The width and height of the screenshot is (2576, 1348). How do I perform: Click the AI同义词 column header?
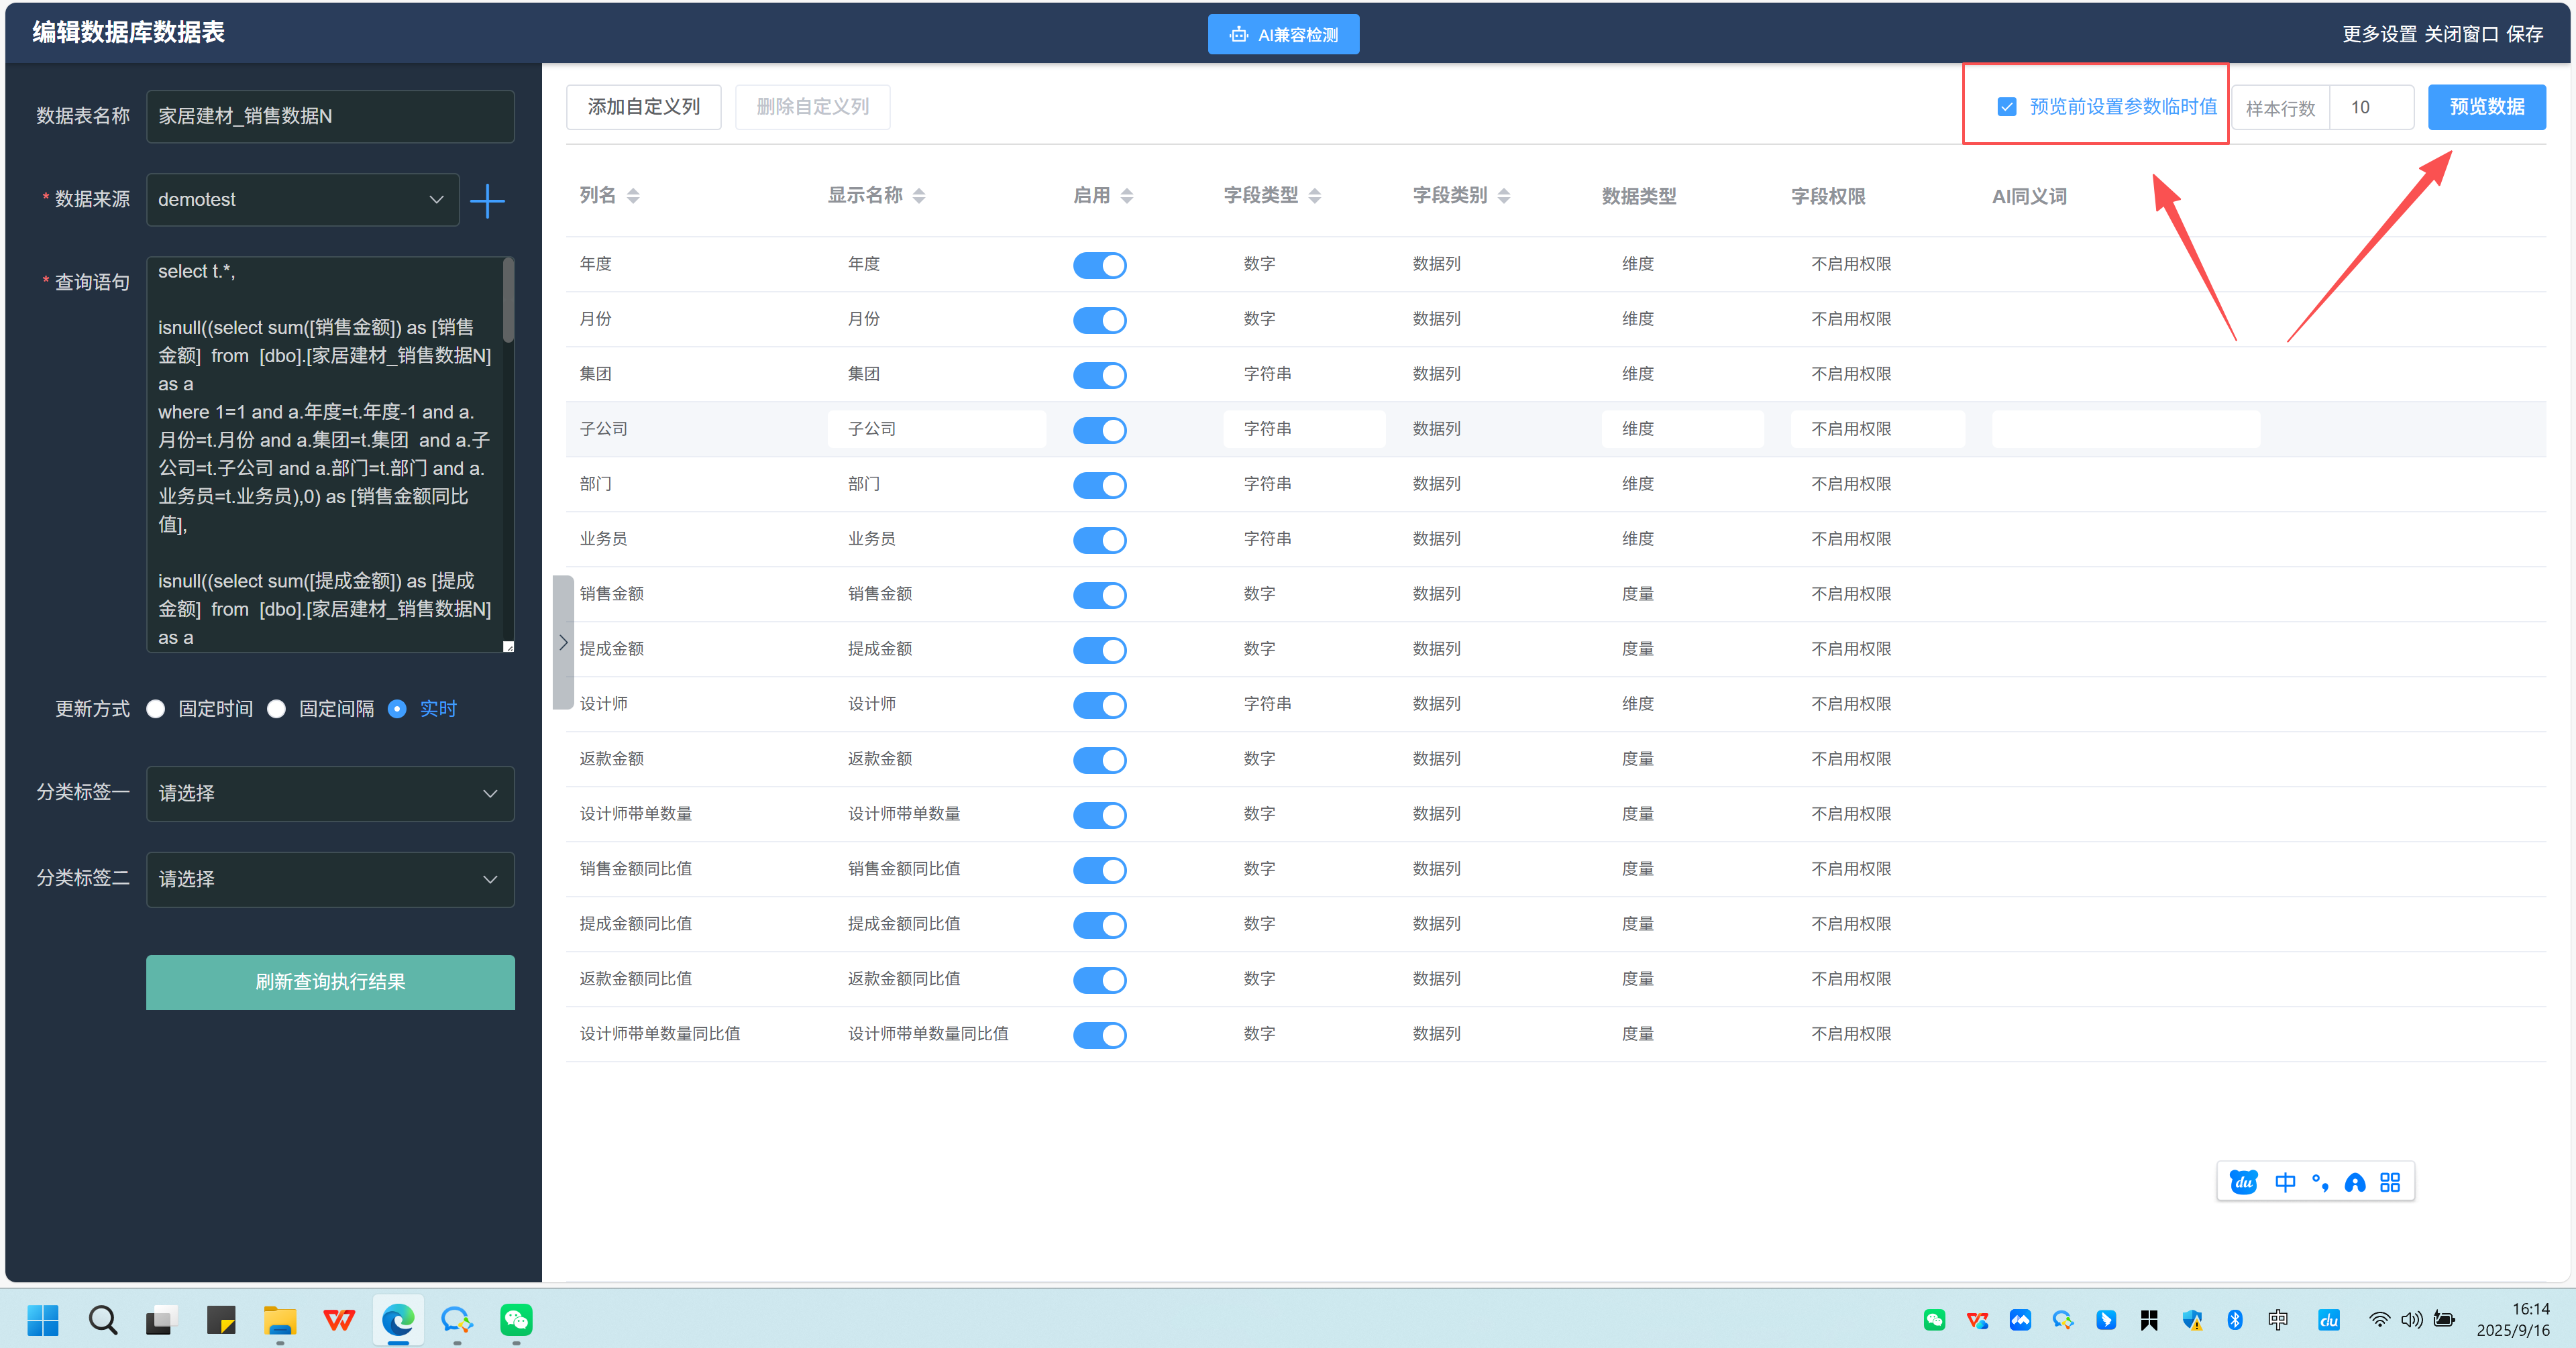(2028, 197)
